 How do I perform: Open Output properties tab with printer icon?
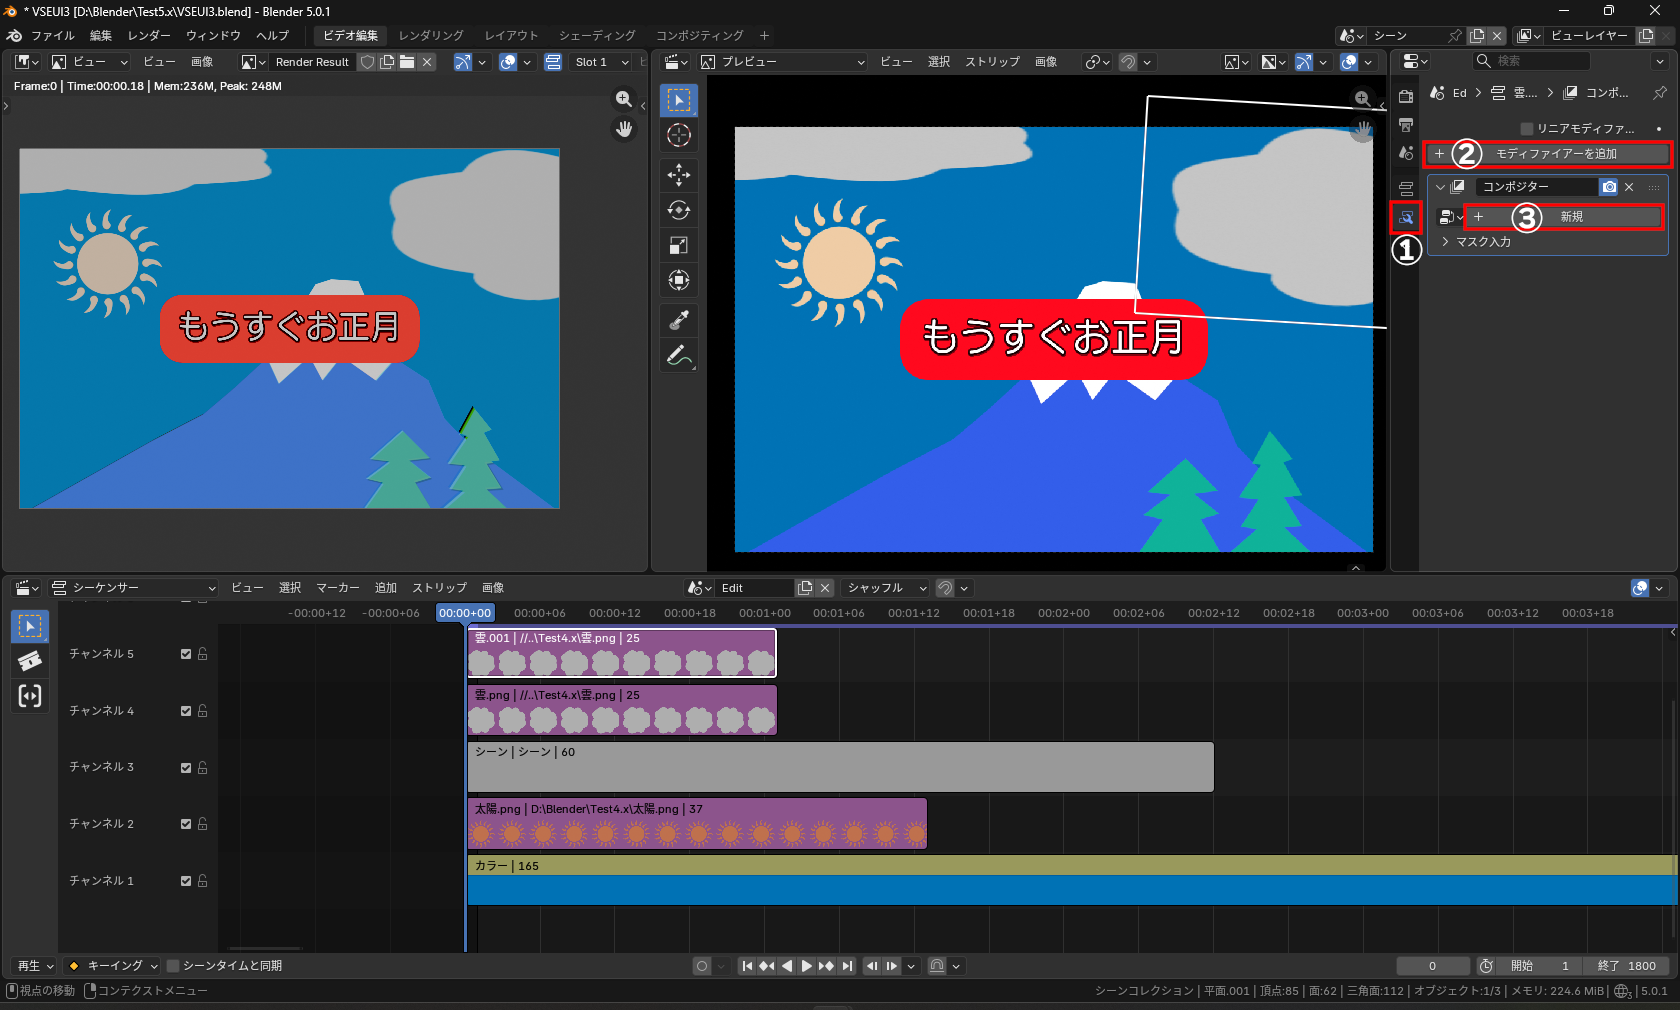(1406, 125)
